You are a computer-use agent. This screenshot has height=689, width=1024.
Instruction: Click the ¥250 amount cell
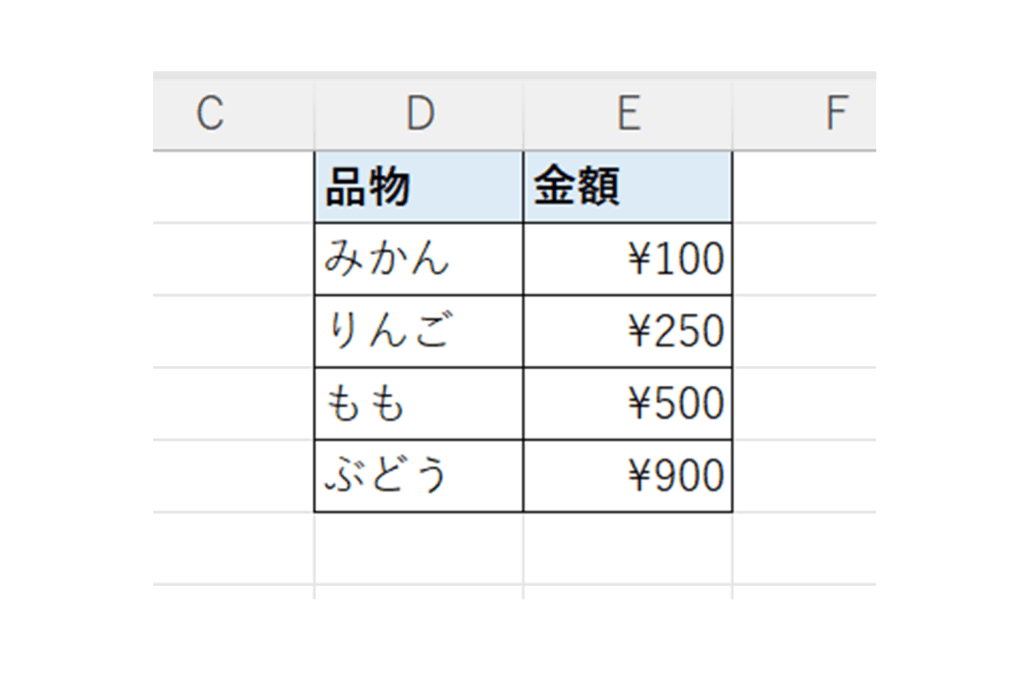(627, 331)
